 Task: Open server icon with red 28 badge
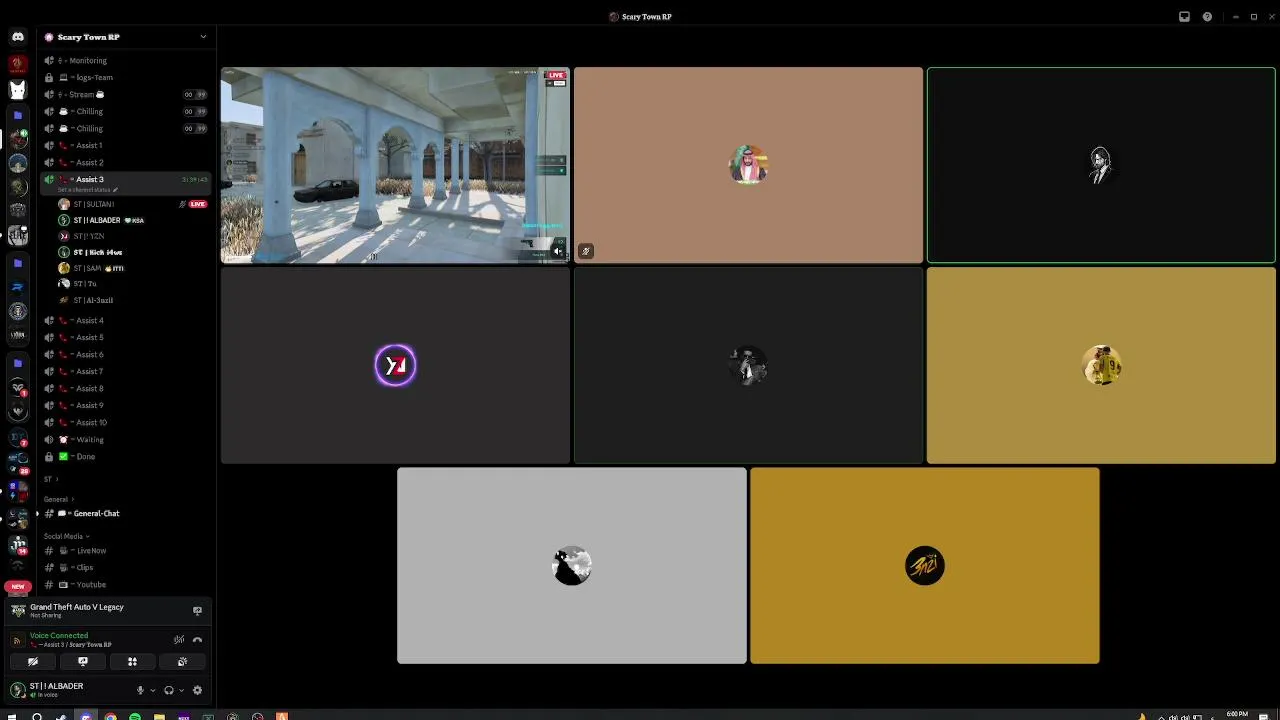tap(17, 465)
